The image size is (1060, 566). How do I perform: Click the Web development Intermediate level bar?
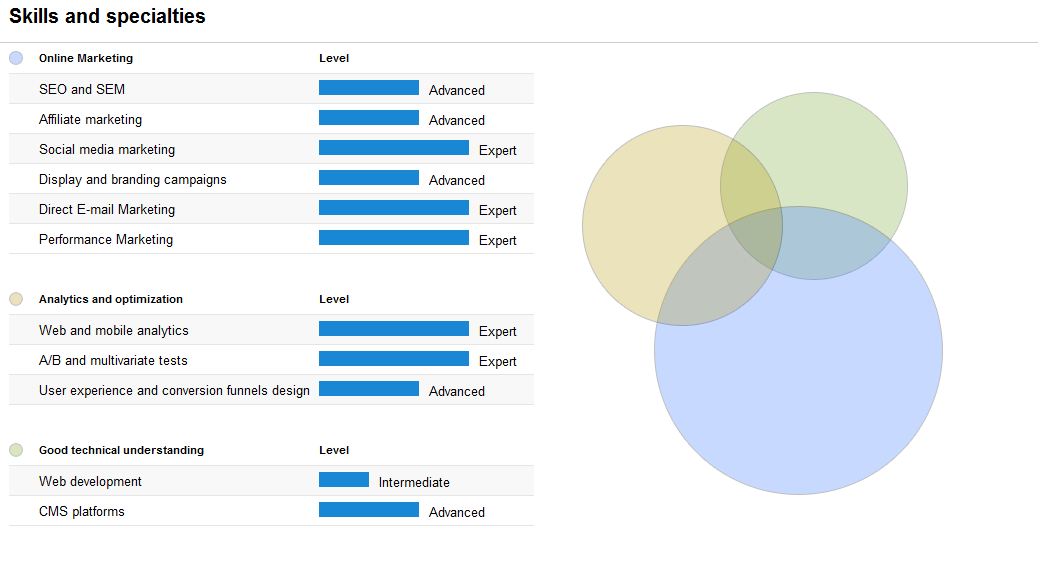point(344,479)
